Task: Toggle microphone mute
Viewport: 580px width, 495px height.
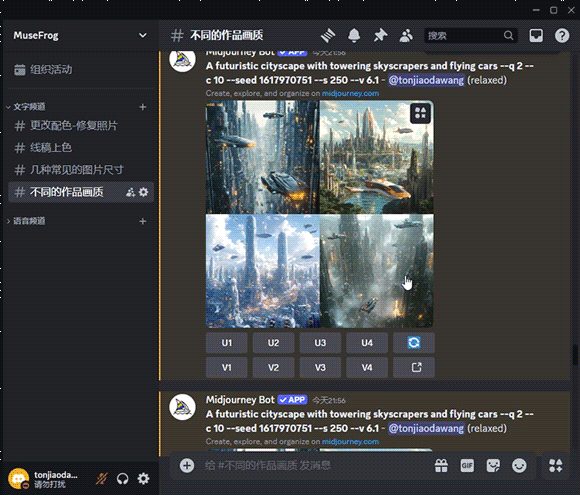Action: pos(102,479)
